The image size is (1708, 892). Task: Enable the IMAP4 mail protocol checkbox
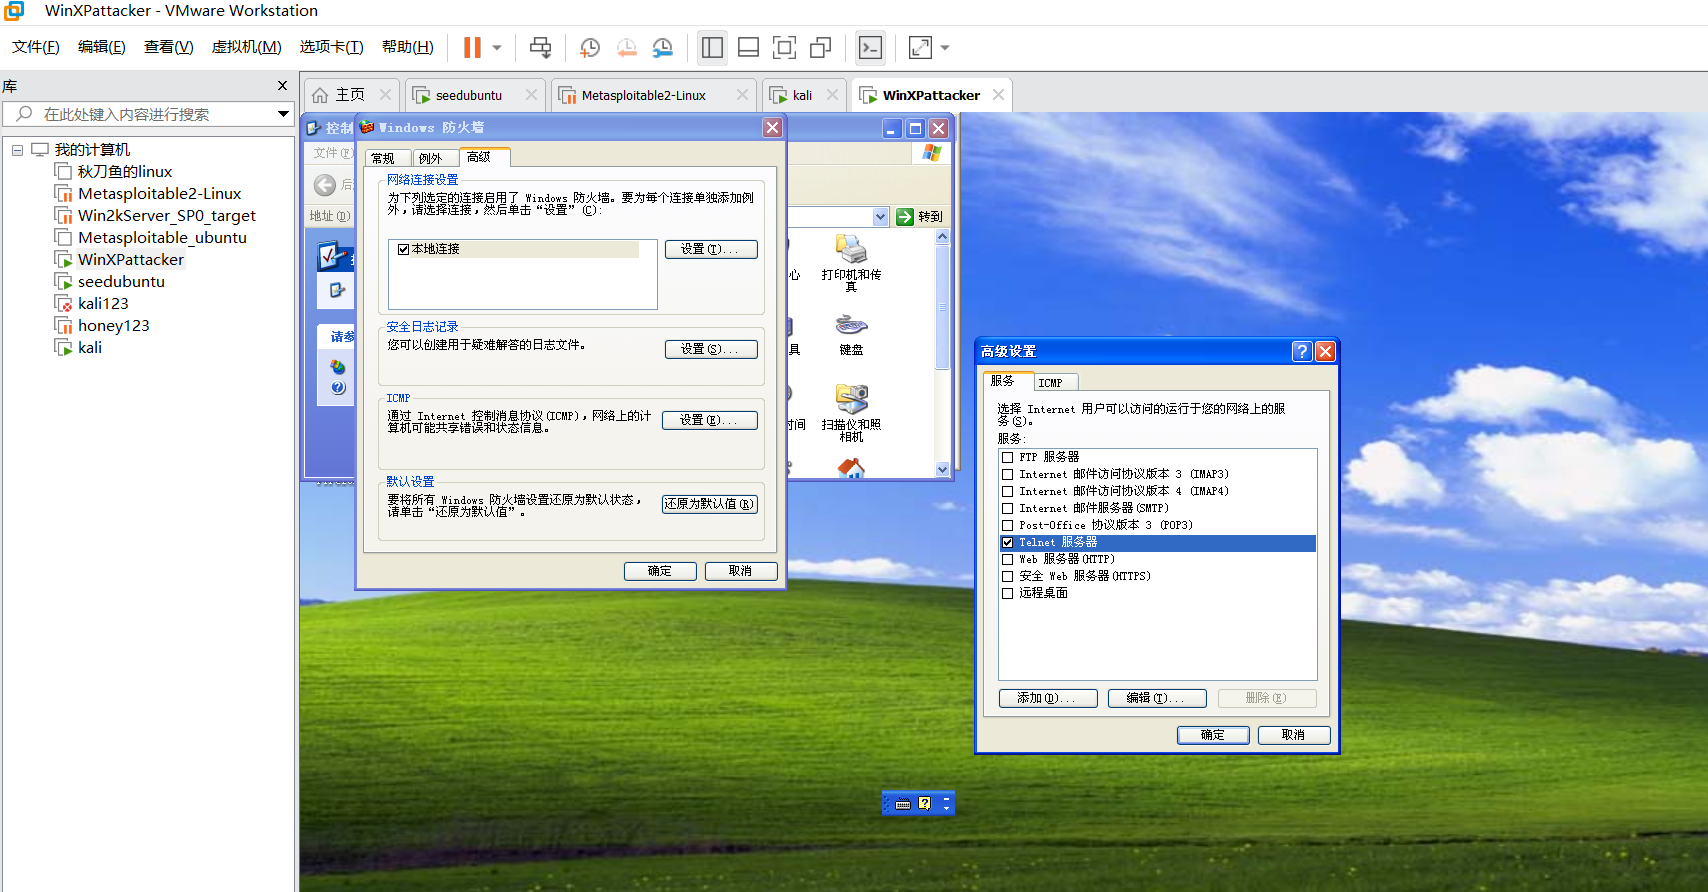pyautogui.click(x=1008, y=491)
